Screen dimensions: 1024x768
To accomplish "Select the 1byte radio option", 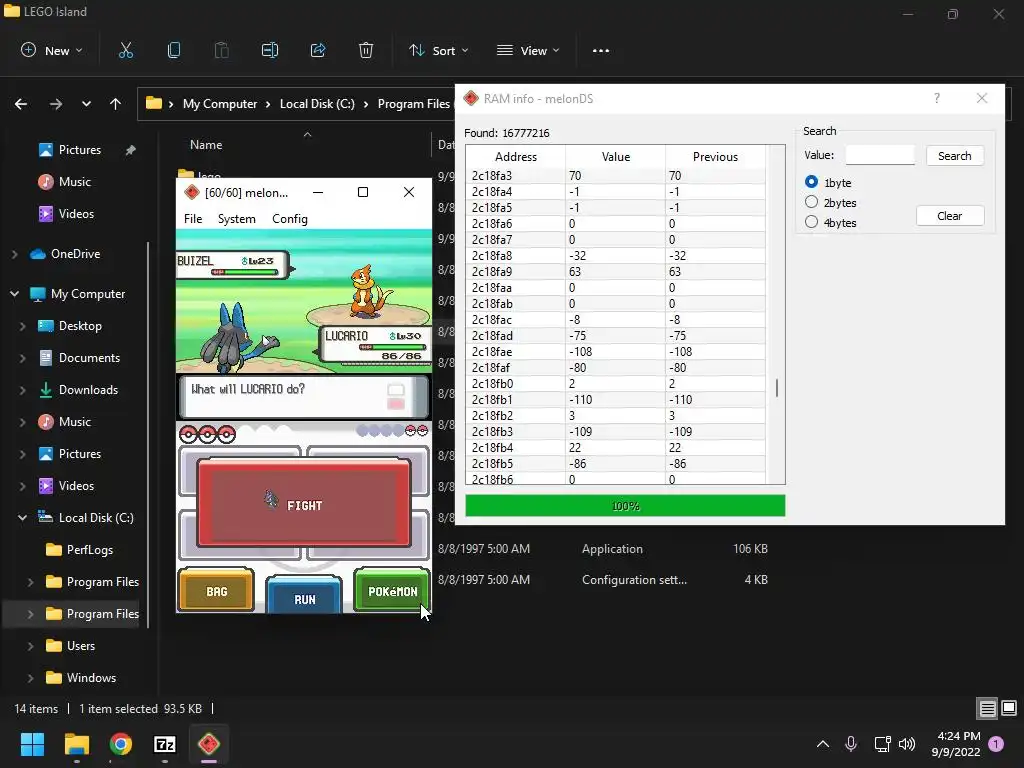I will pyautogui.click(x=811, y=182).
